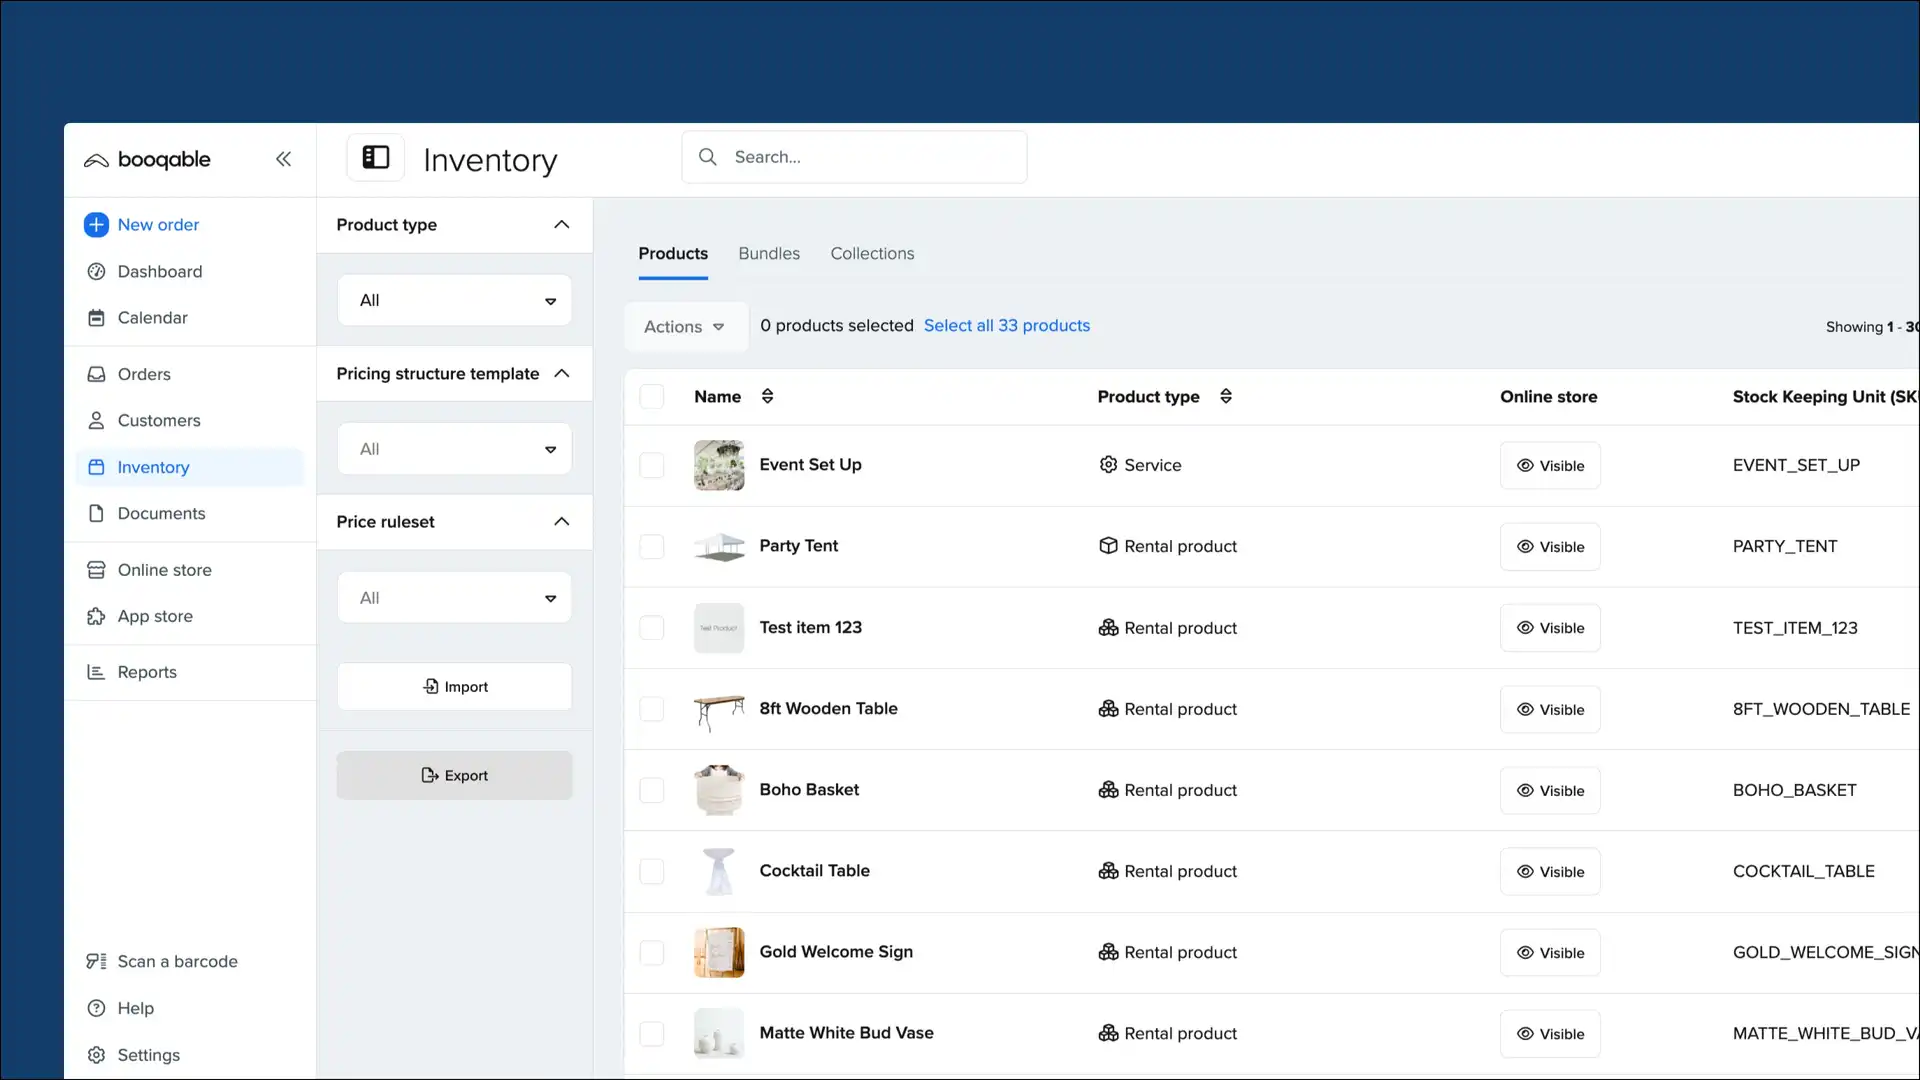Click the Scan a barcode icon
Screen dimensions: 1920x1080
tap(95, 961)
